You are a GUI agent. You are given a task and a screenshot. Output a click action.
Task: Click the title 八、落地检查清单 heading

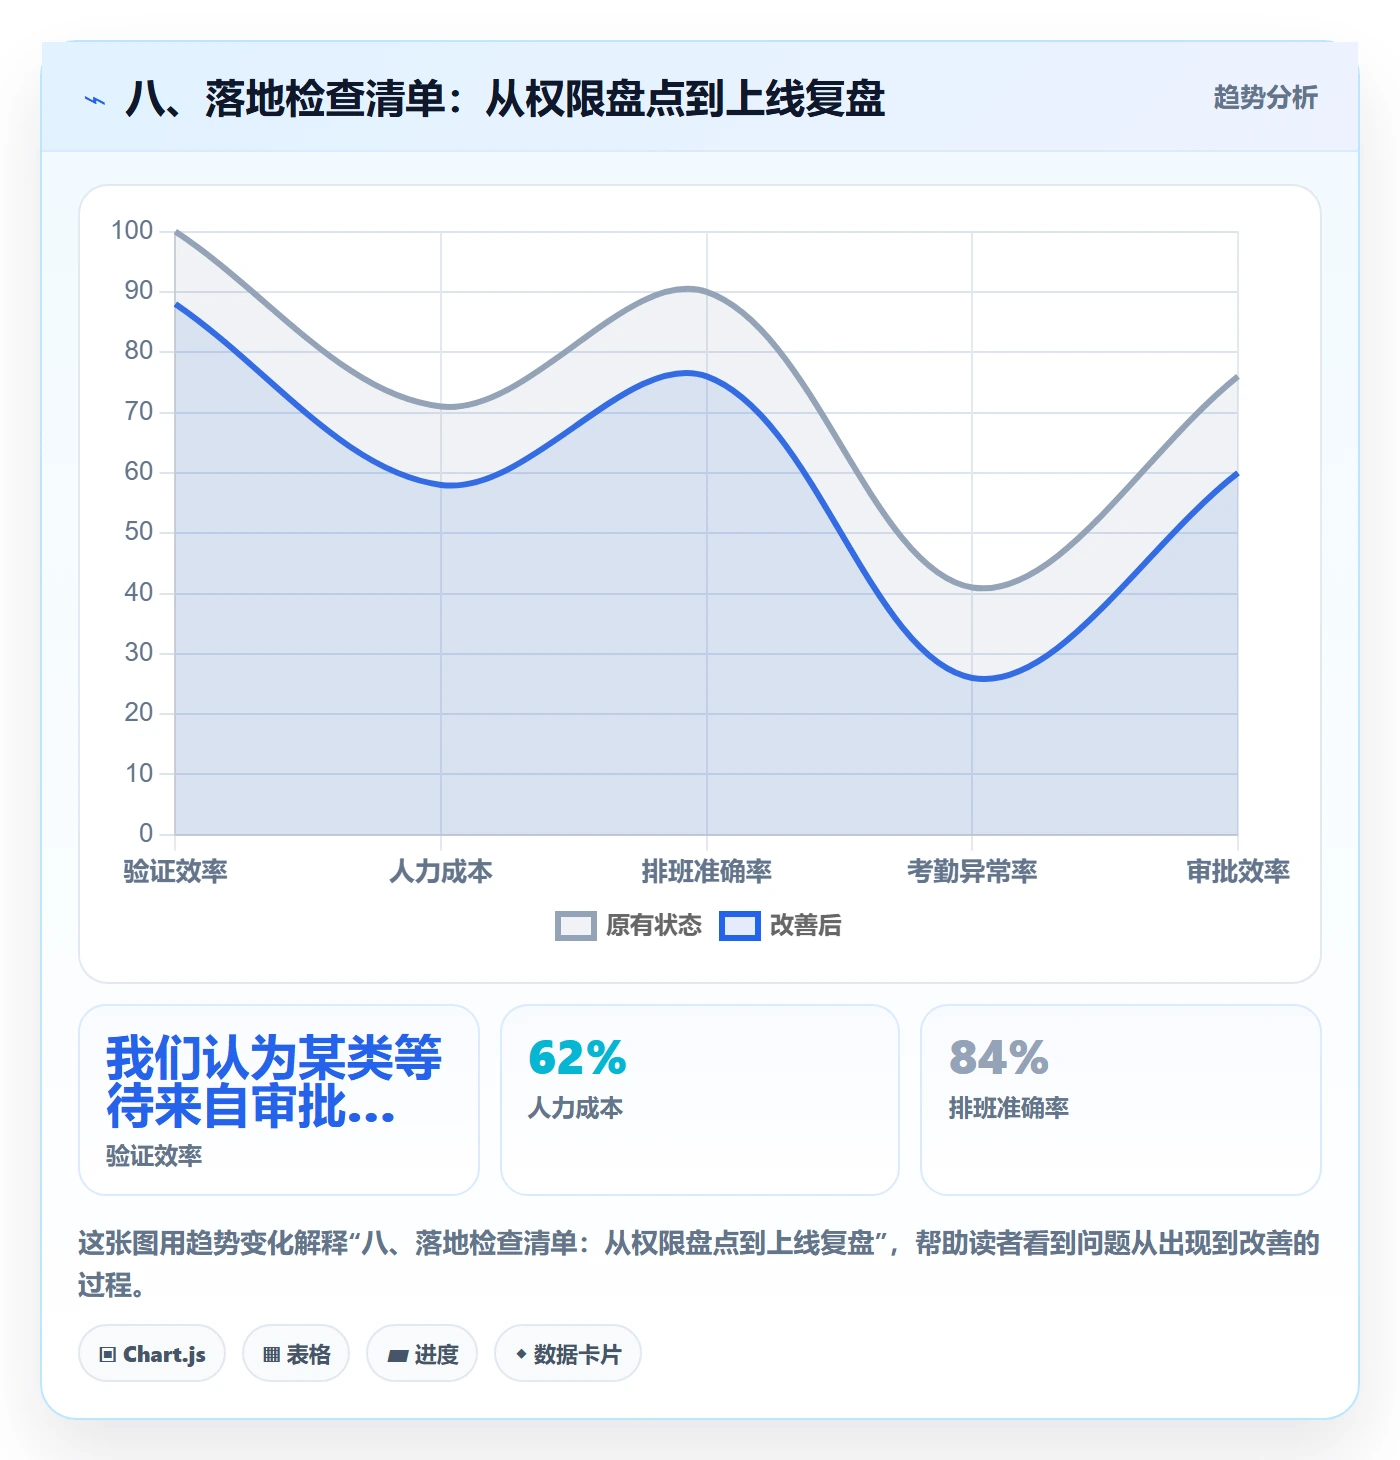(505, 99)
